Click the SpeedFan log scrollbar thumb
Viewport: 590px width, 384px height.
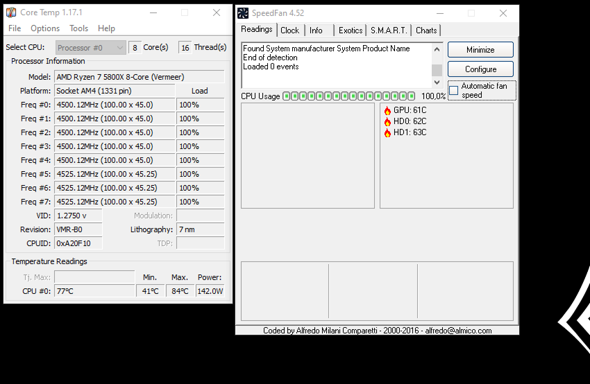pos(437,70)
